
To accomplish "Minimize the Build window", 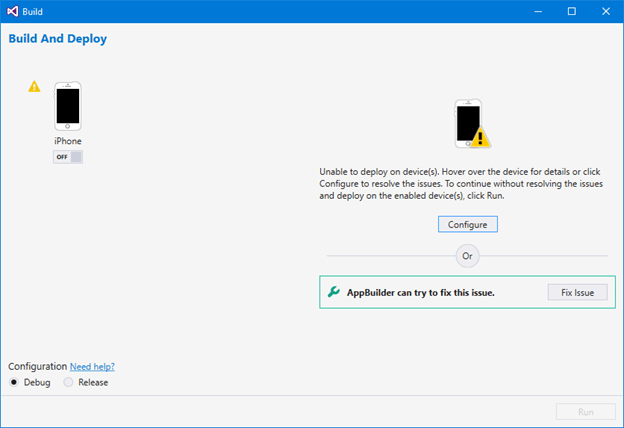I will (538, 12).
